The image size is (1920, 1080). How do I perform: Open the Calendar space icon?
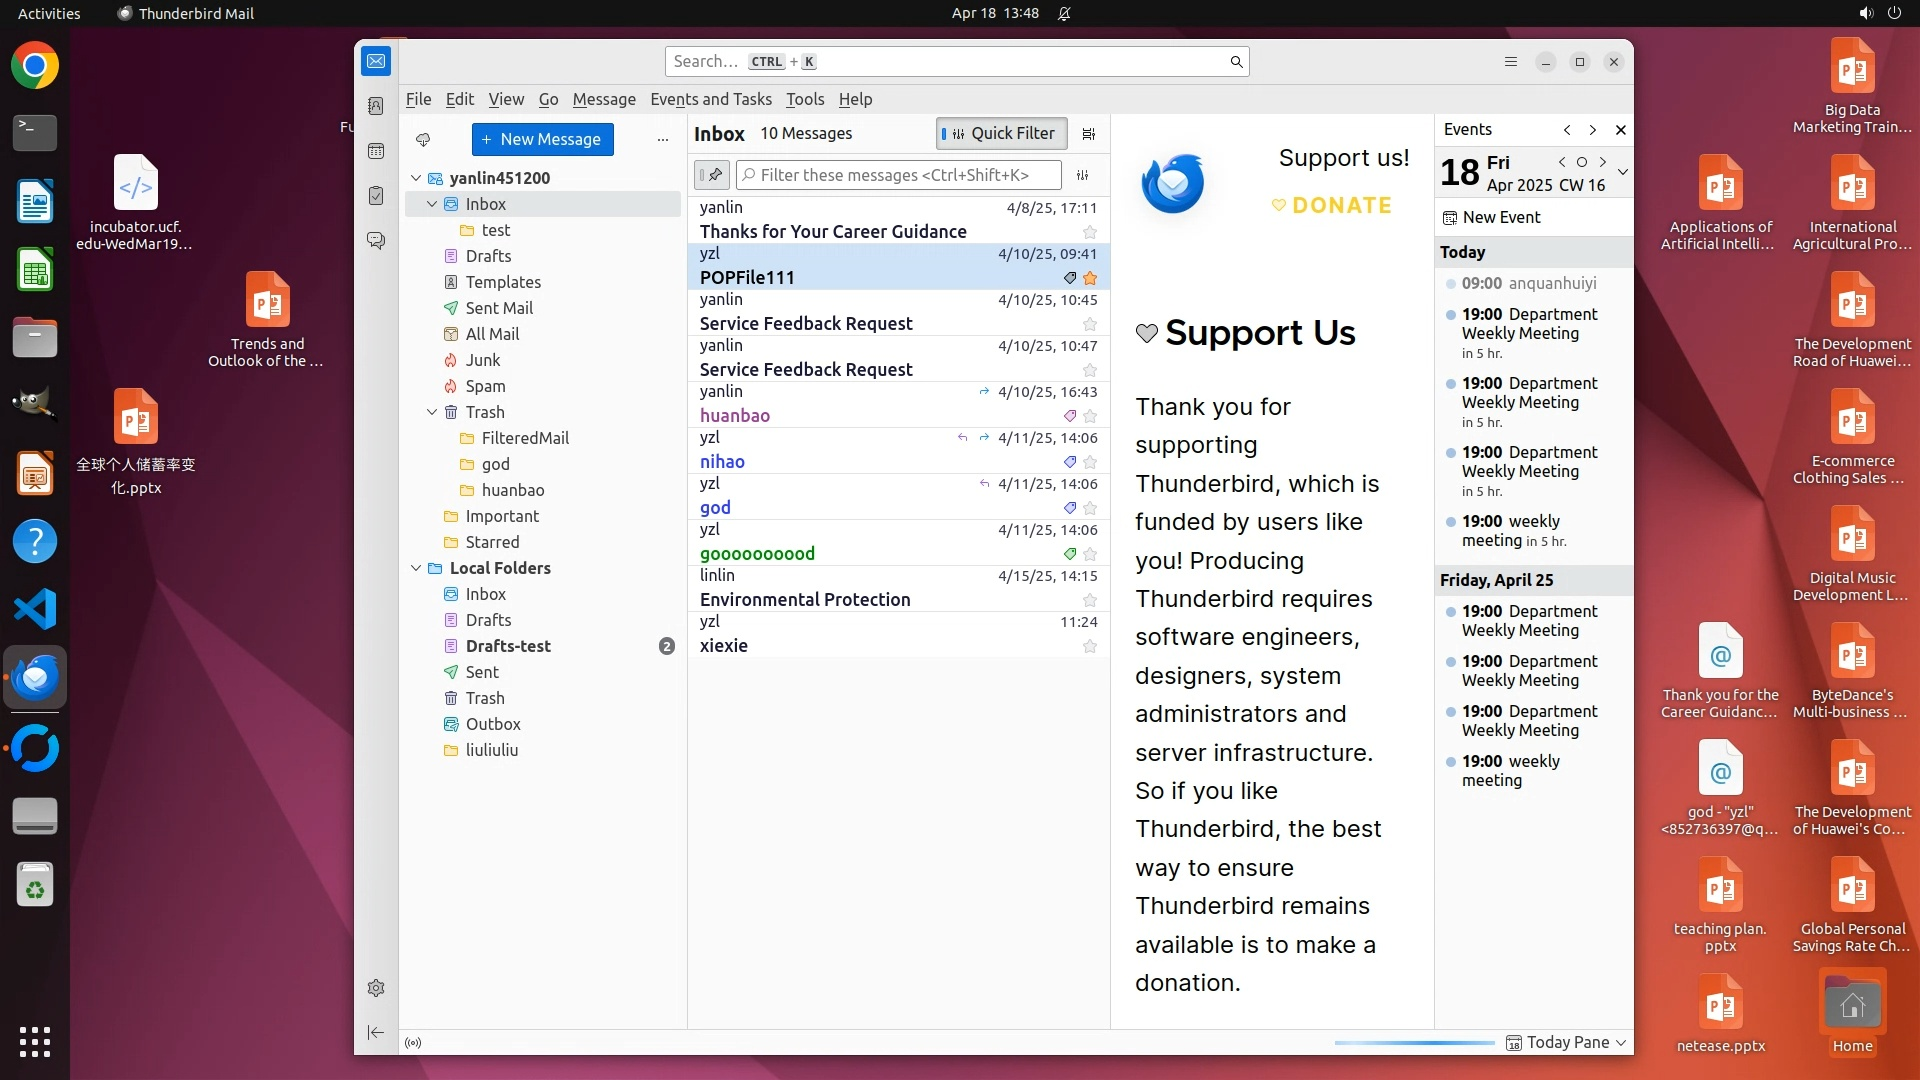(x=376, y=151)
